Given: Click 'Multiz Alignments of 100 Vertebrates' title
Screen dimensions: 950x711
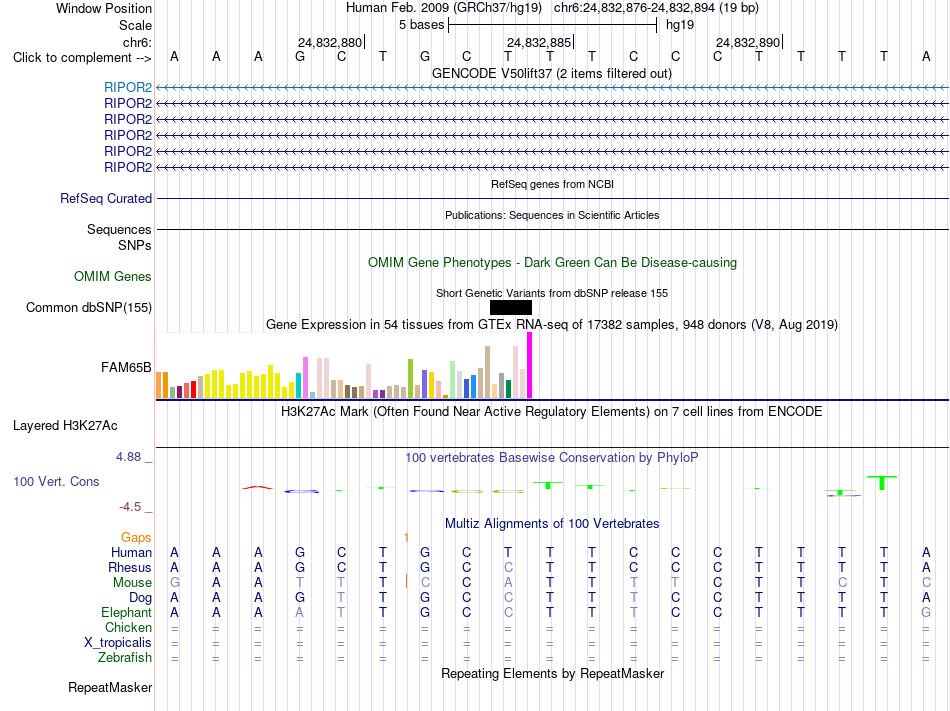Looking at the screenshot, I should (552, 523).
